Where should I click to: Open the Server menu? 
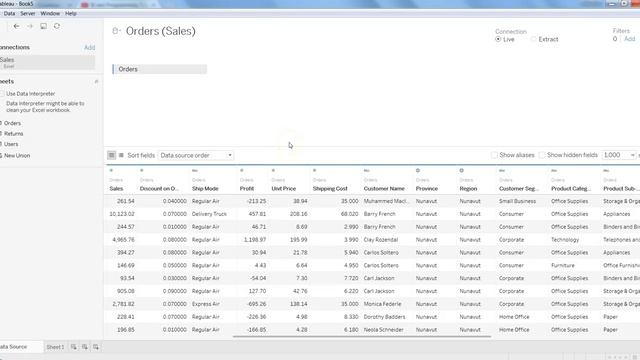tap(28, 13)
